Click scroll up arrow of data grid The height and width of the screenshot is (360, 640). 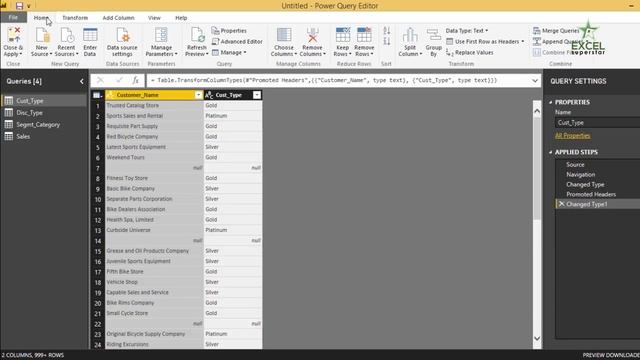pos(537,111)
